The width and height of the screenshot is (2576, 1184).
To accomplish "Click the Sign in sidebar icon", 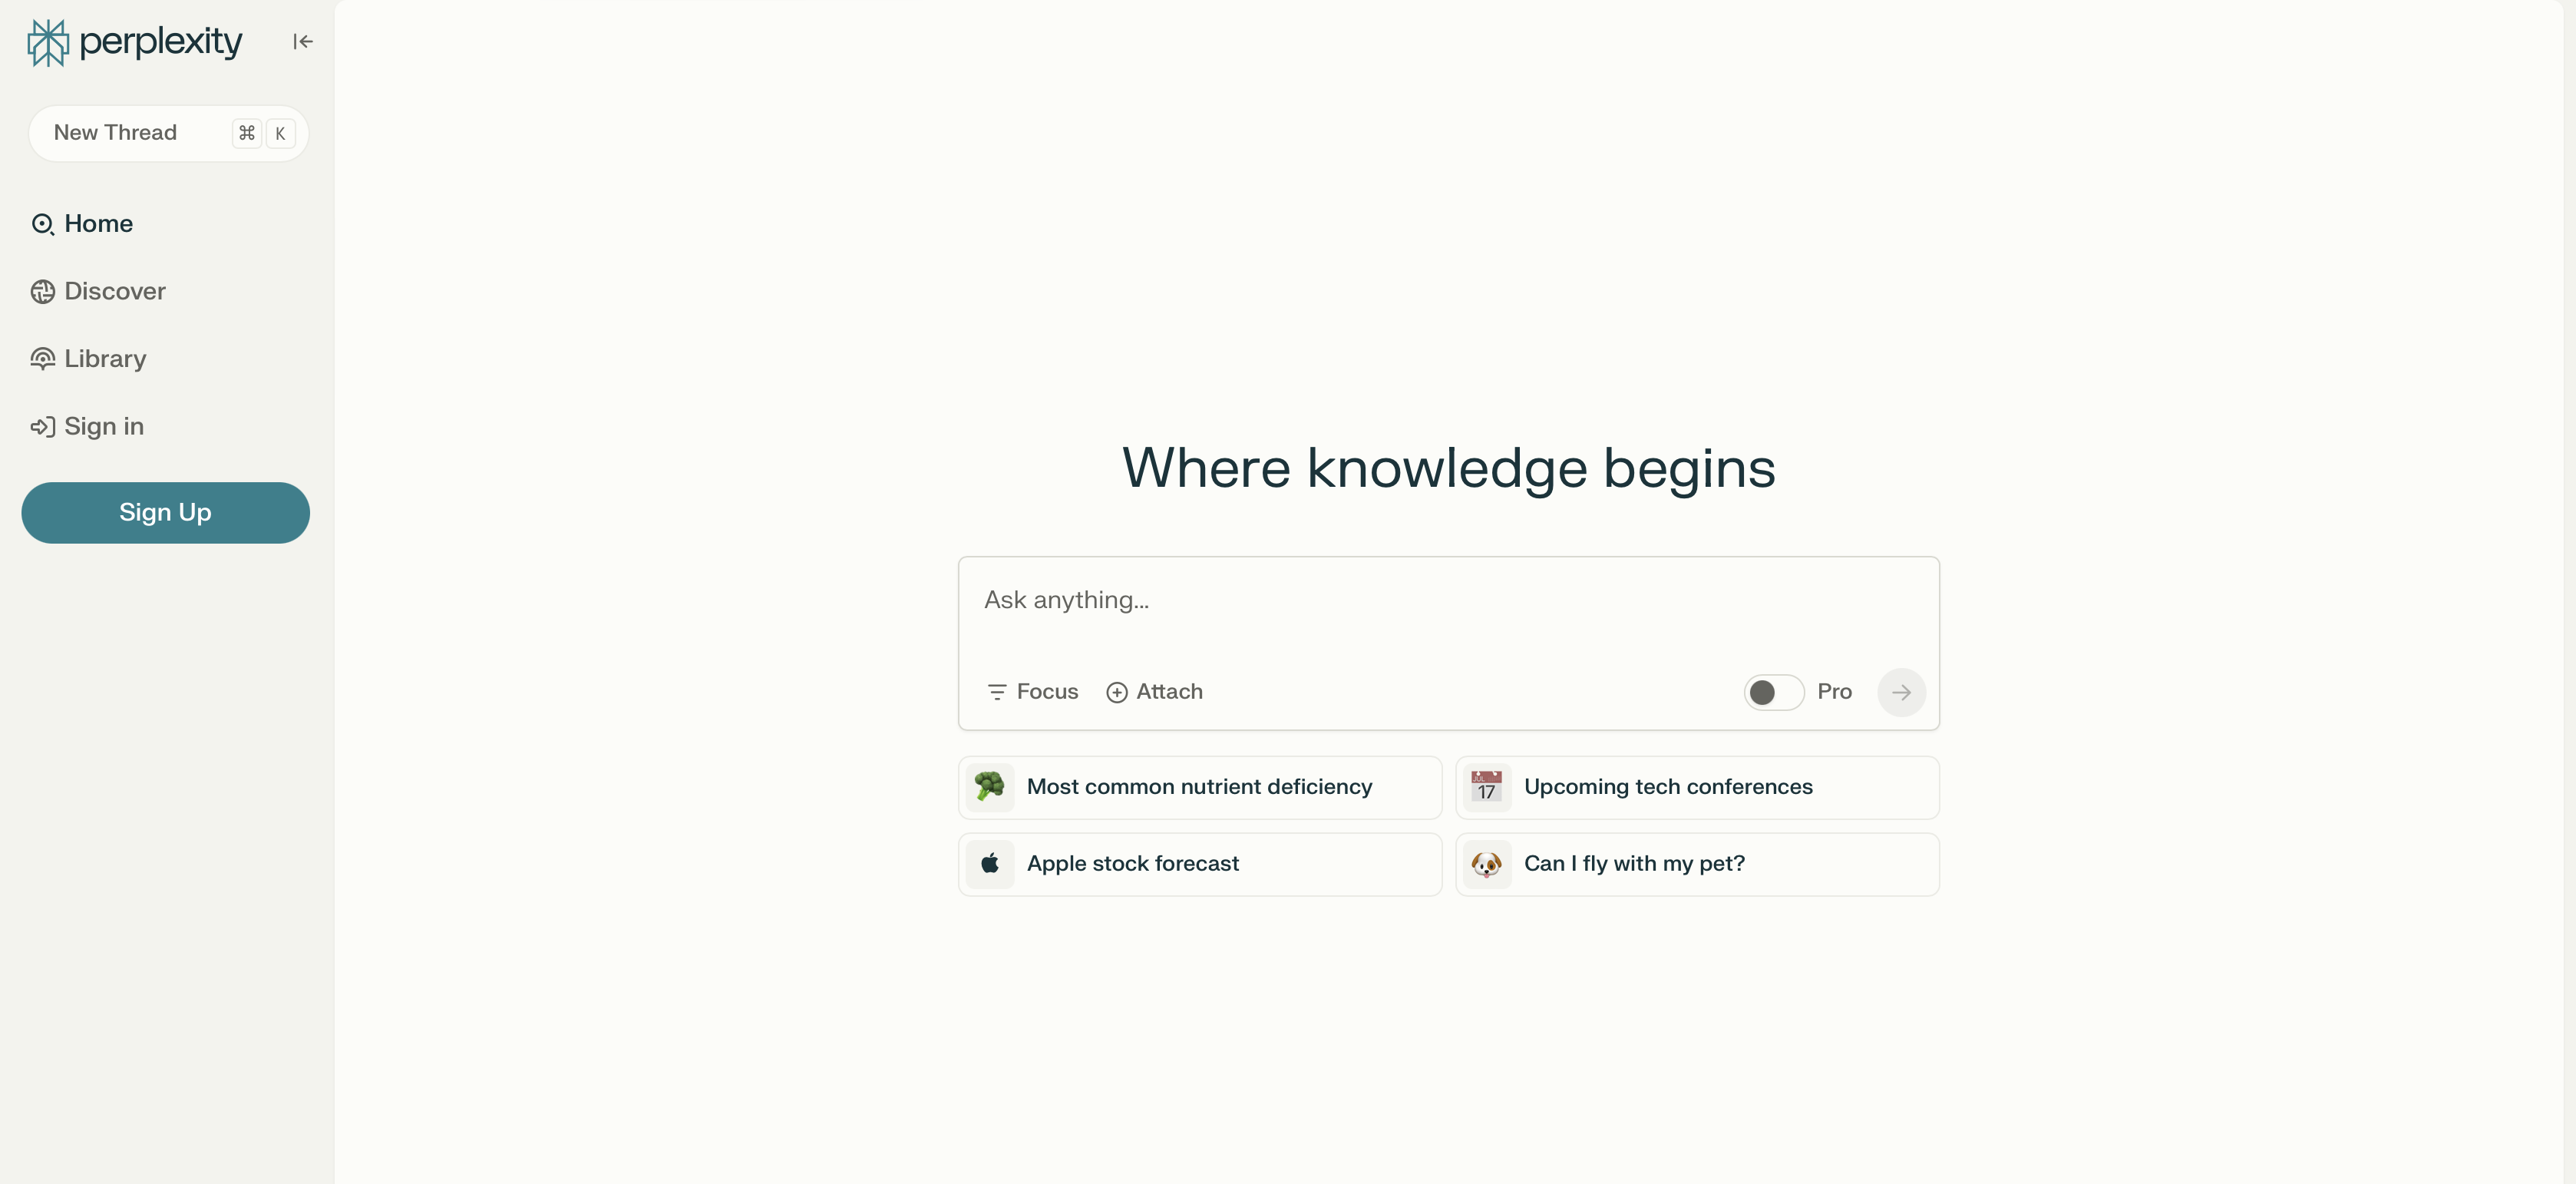I will coord(43,426).
